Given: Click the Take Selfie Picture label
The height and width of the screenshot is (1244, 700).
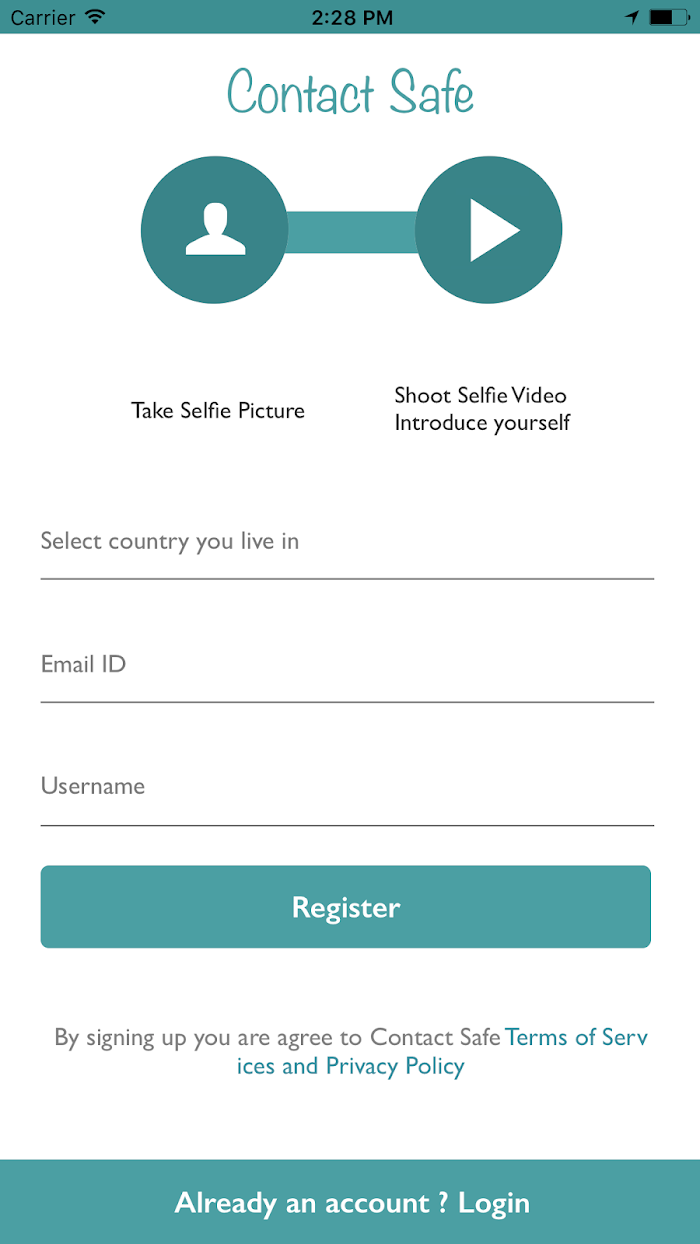Looking at the screenshot, I should point(218,411).
